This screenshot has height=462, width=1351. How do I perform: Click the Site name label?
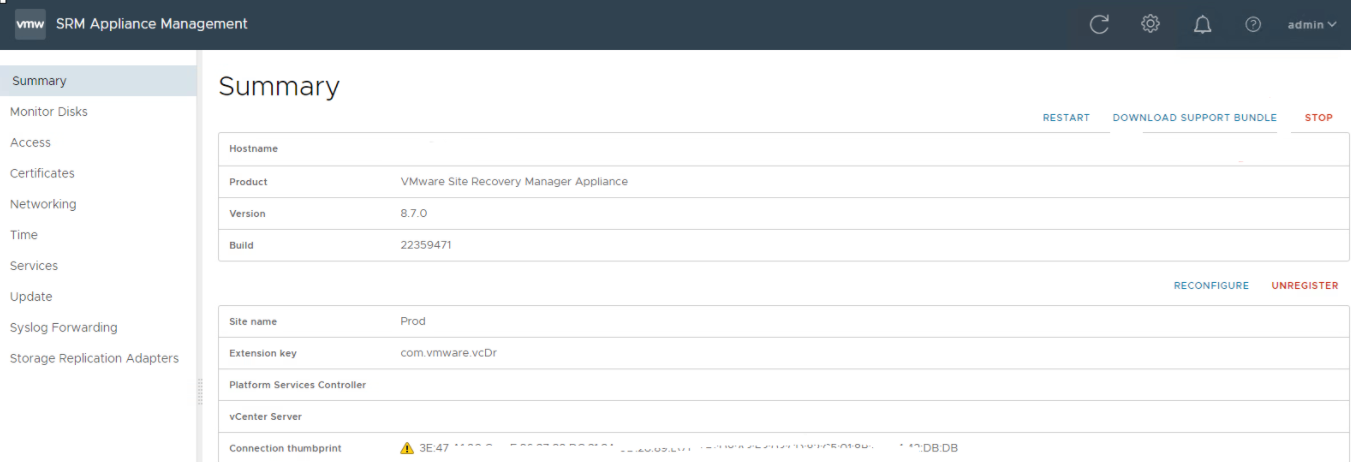coord(253,322)
